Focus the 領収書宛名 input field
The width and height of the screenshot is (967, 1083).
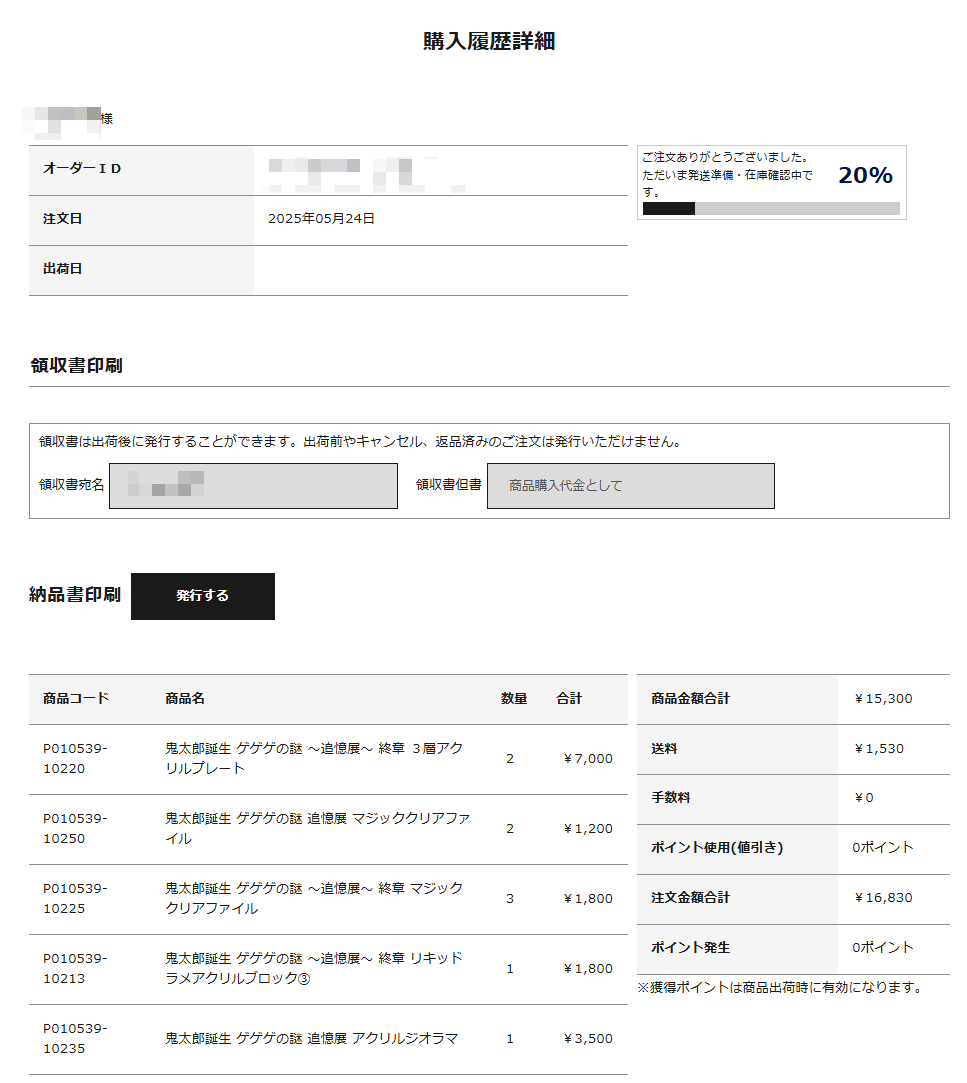[x=253, y=486]
